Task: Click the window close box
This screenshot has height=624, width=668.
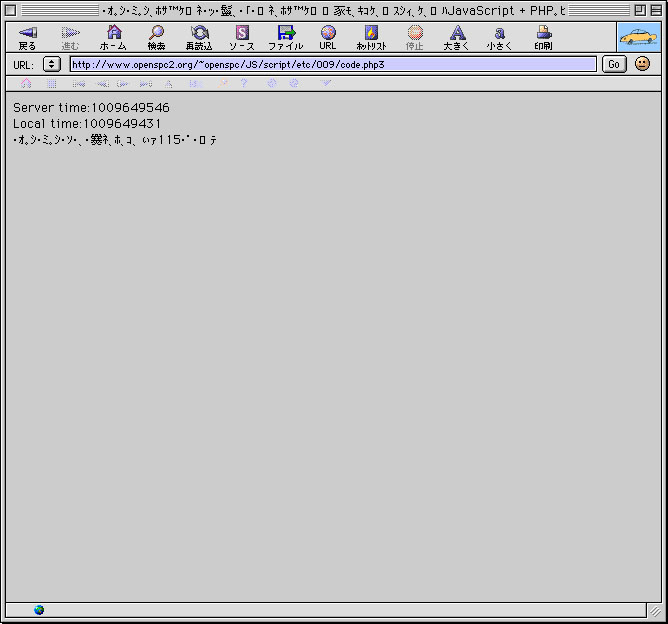Action: [11, 10]
